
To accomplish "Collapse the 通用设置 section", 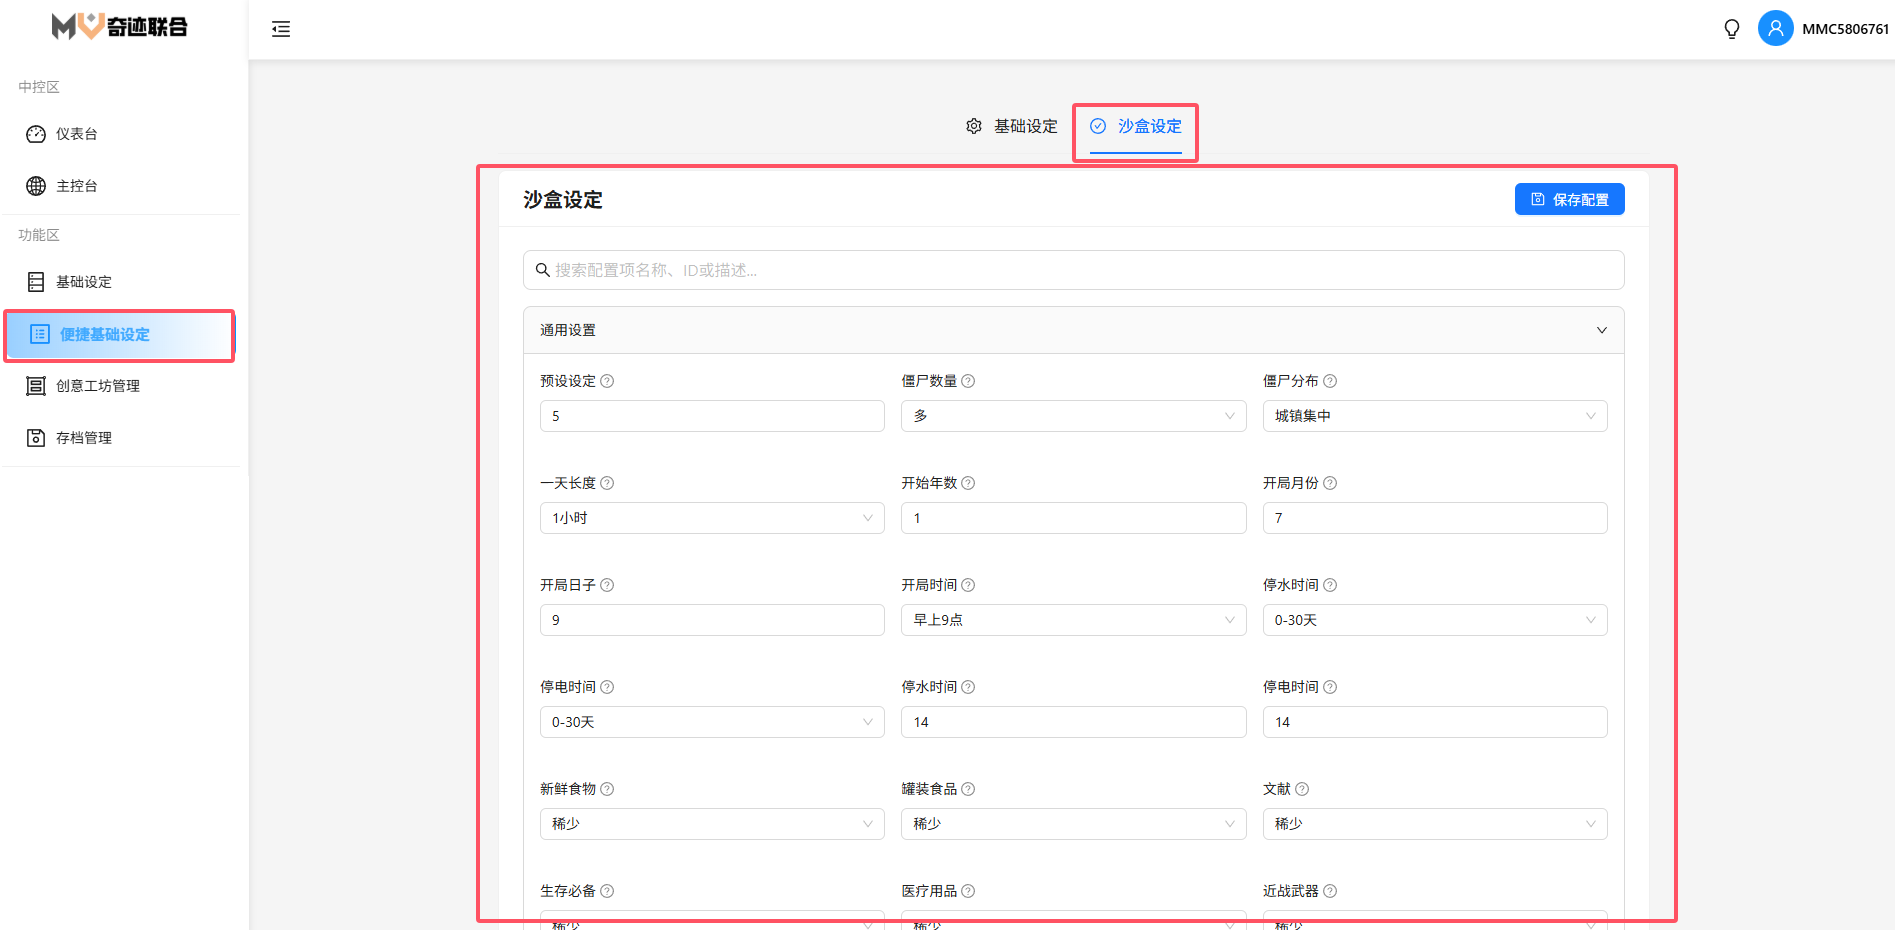I will (x=1601, y=330).
